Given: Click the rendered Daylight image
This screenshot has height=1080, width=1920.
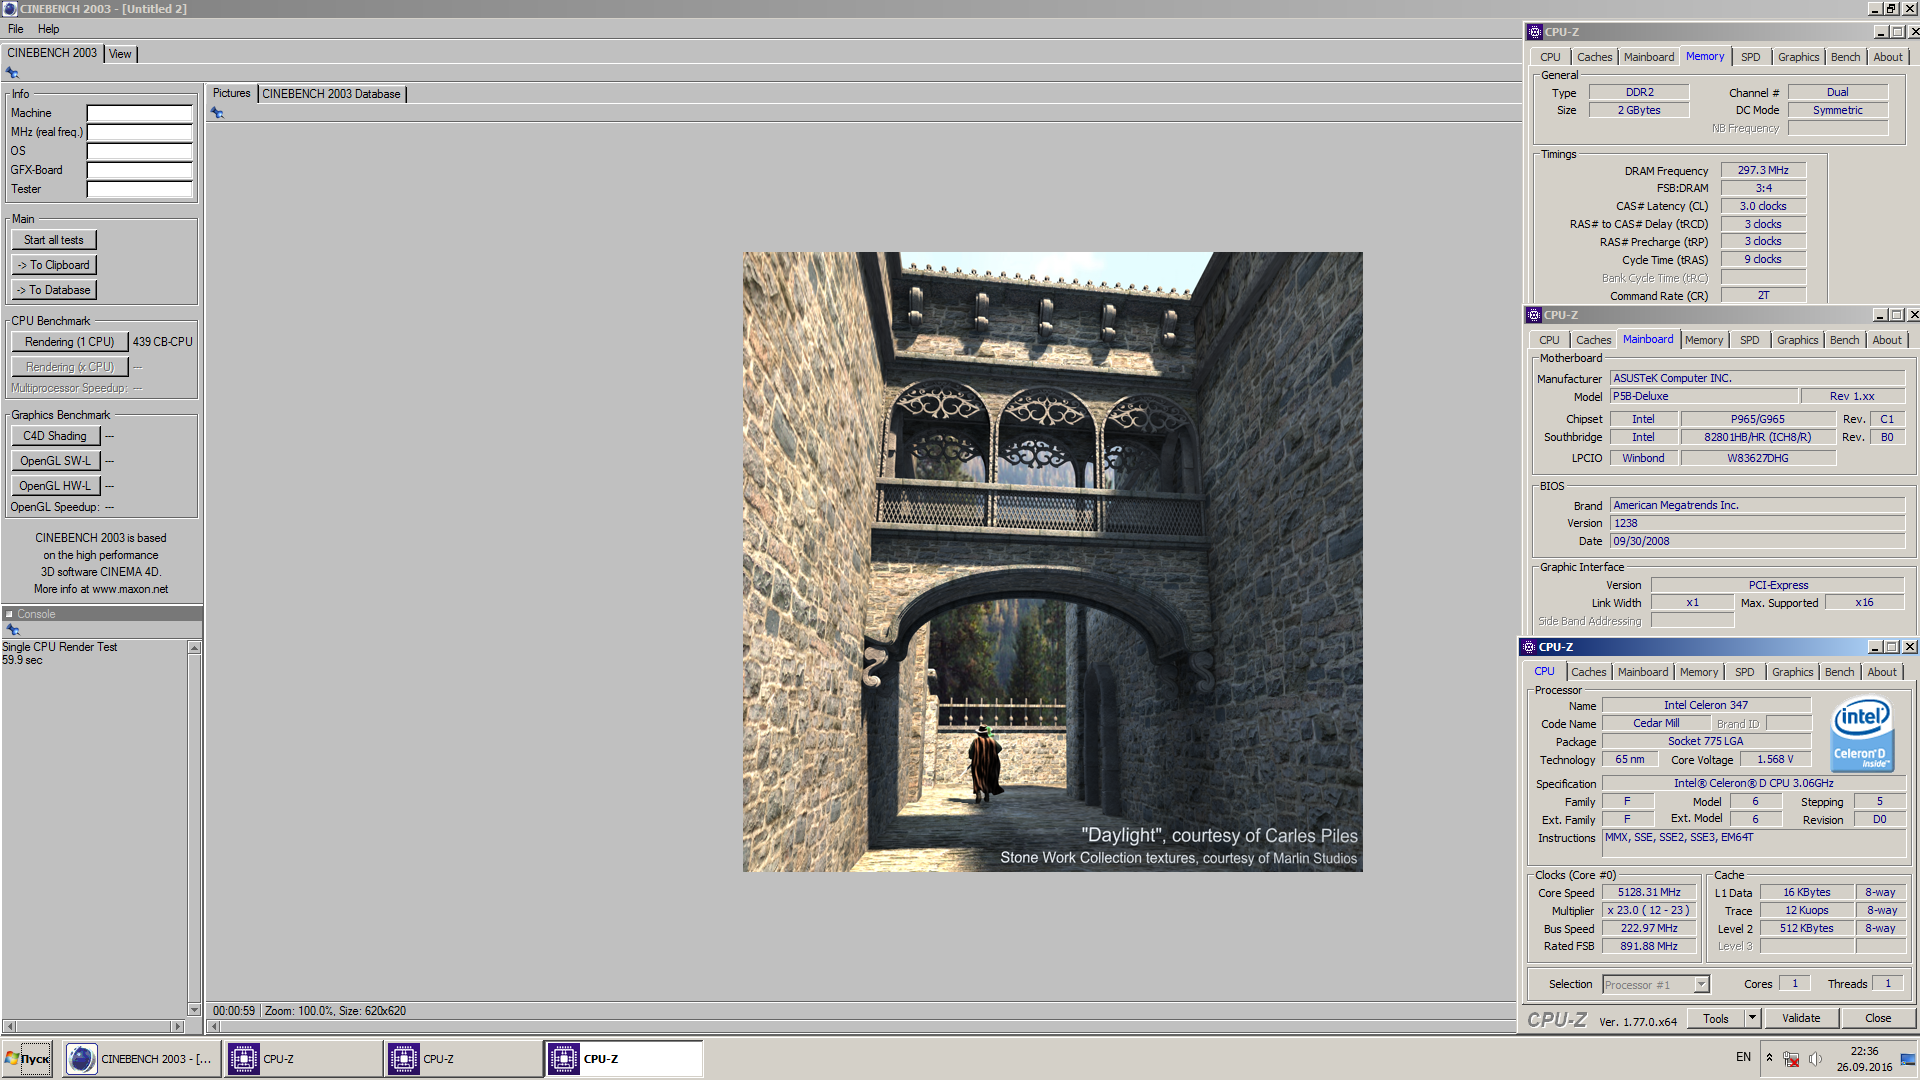Looking at the screenshot, I should click(x=1052, y=561).
